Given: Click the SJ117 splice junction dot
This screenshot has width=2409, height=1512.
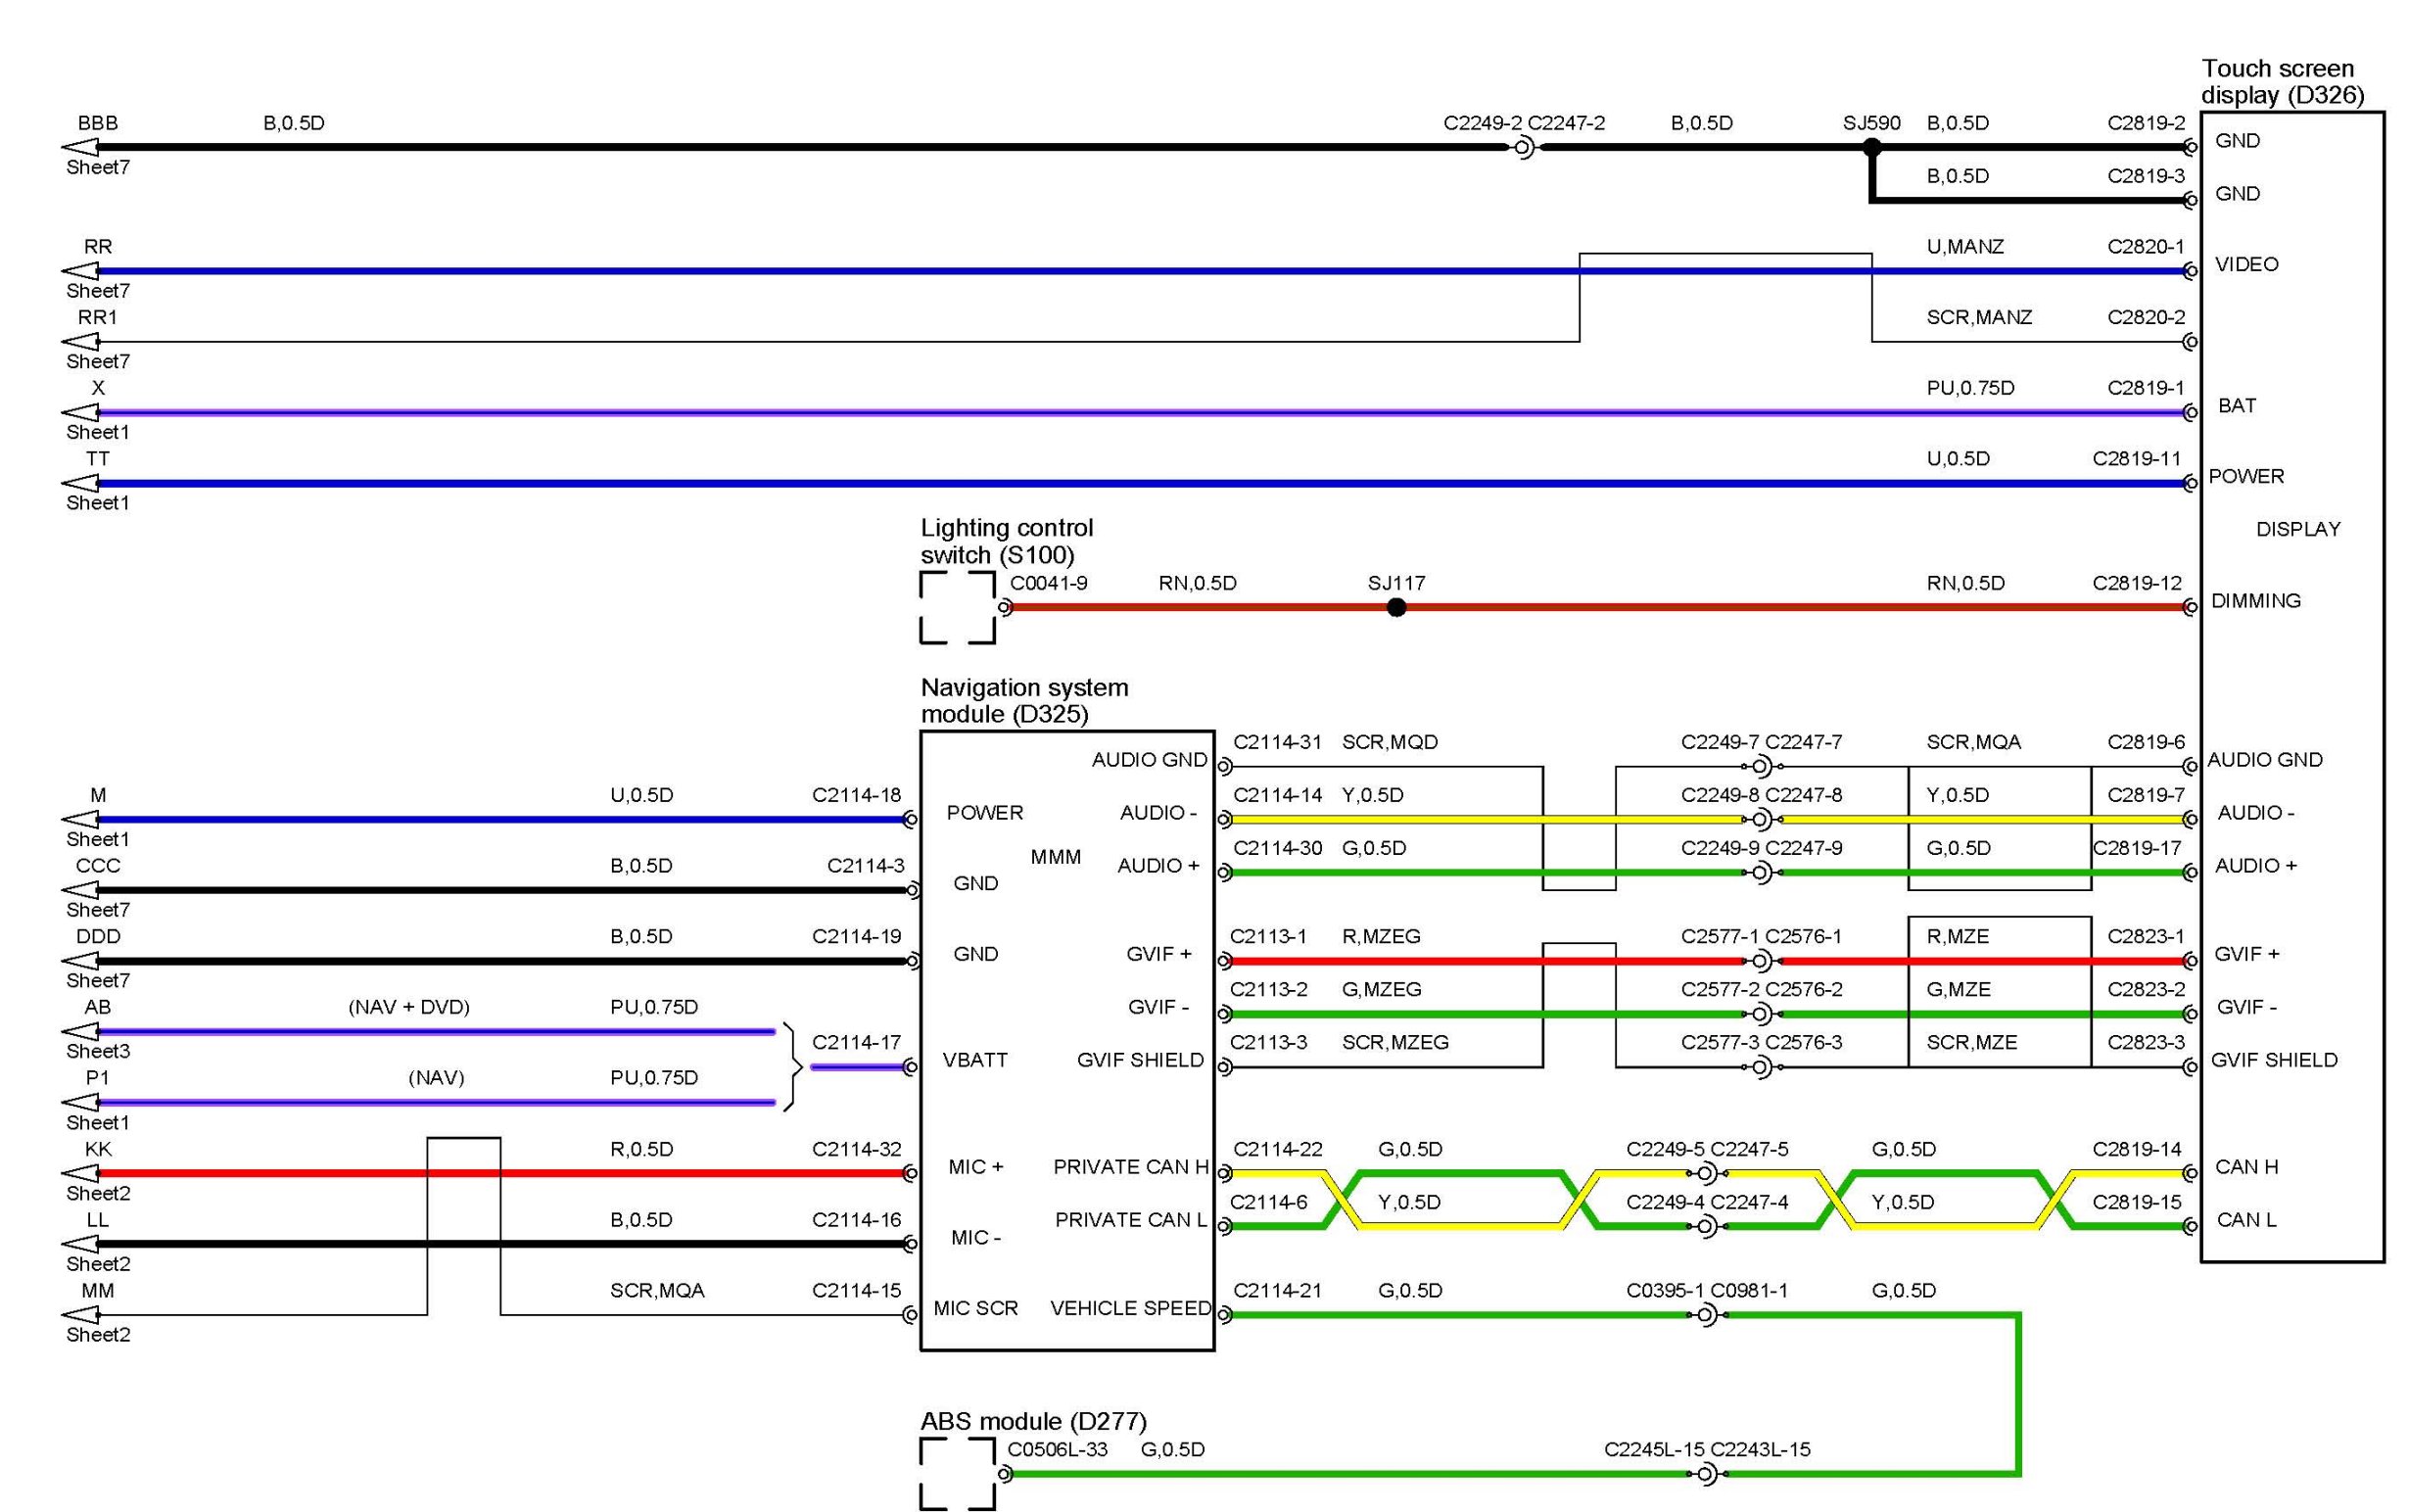Looking at the screenshot, I should point(1396,607).
